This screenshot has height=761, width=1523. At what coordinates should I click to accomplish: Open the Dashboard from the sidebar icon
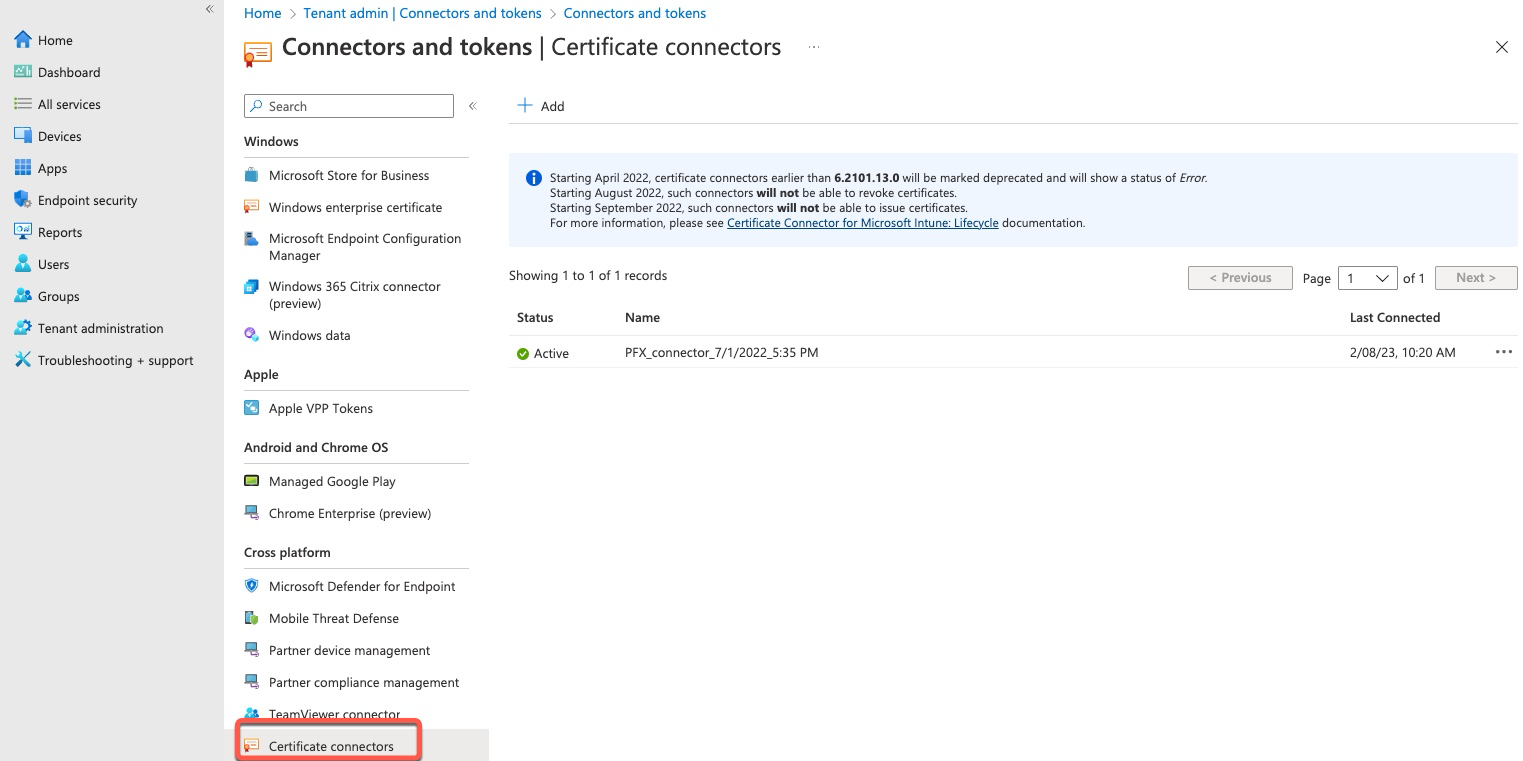click(x=21, y=72)
